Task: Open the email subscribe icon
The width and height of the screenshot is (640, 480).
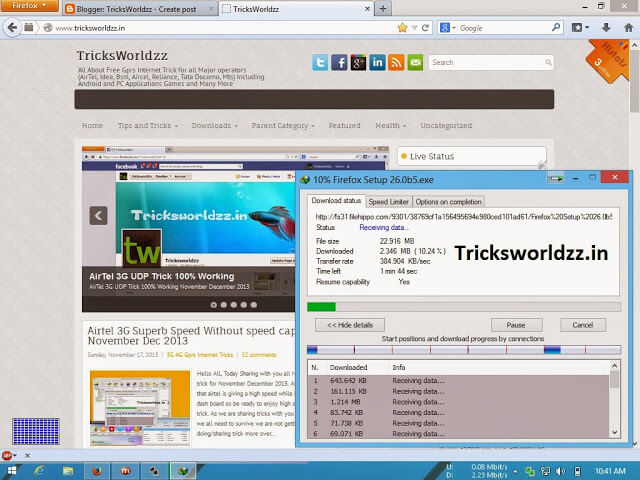Action: pos(415,62)
